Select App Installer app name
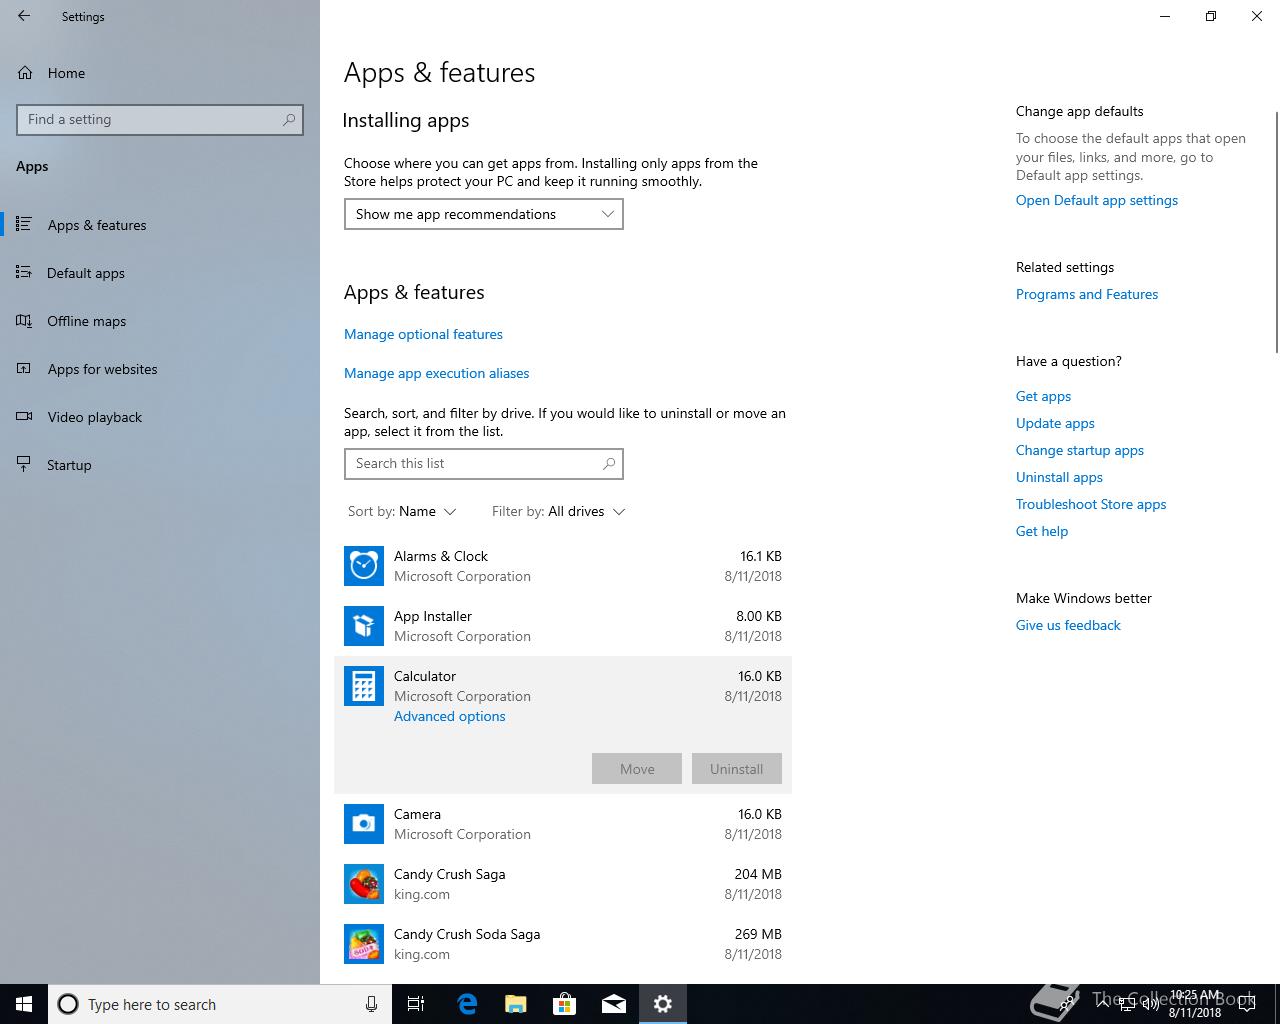 coord(433,616)
